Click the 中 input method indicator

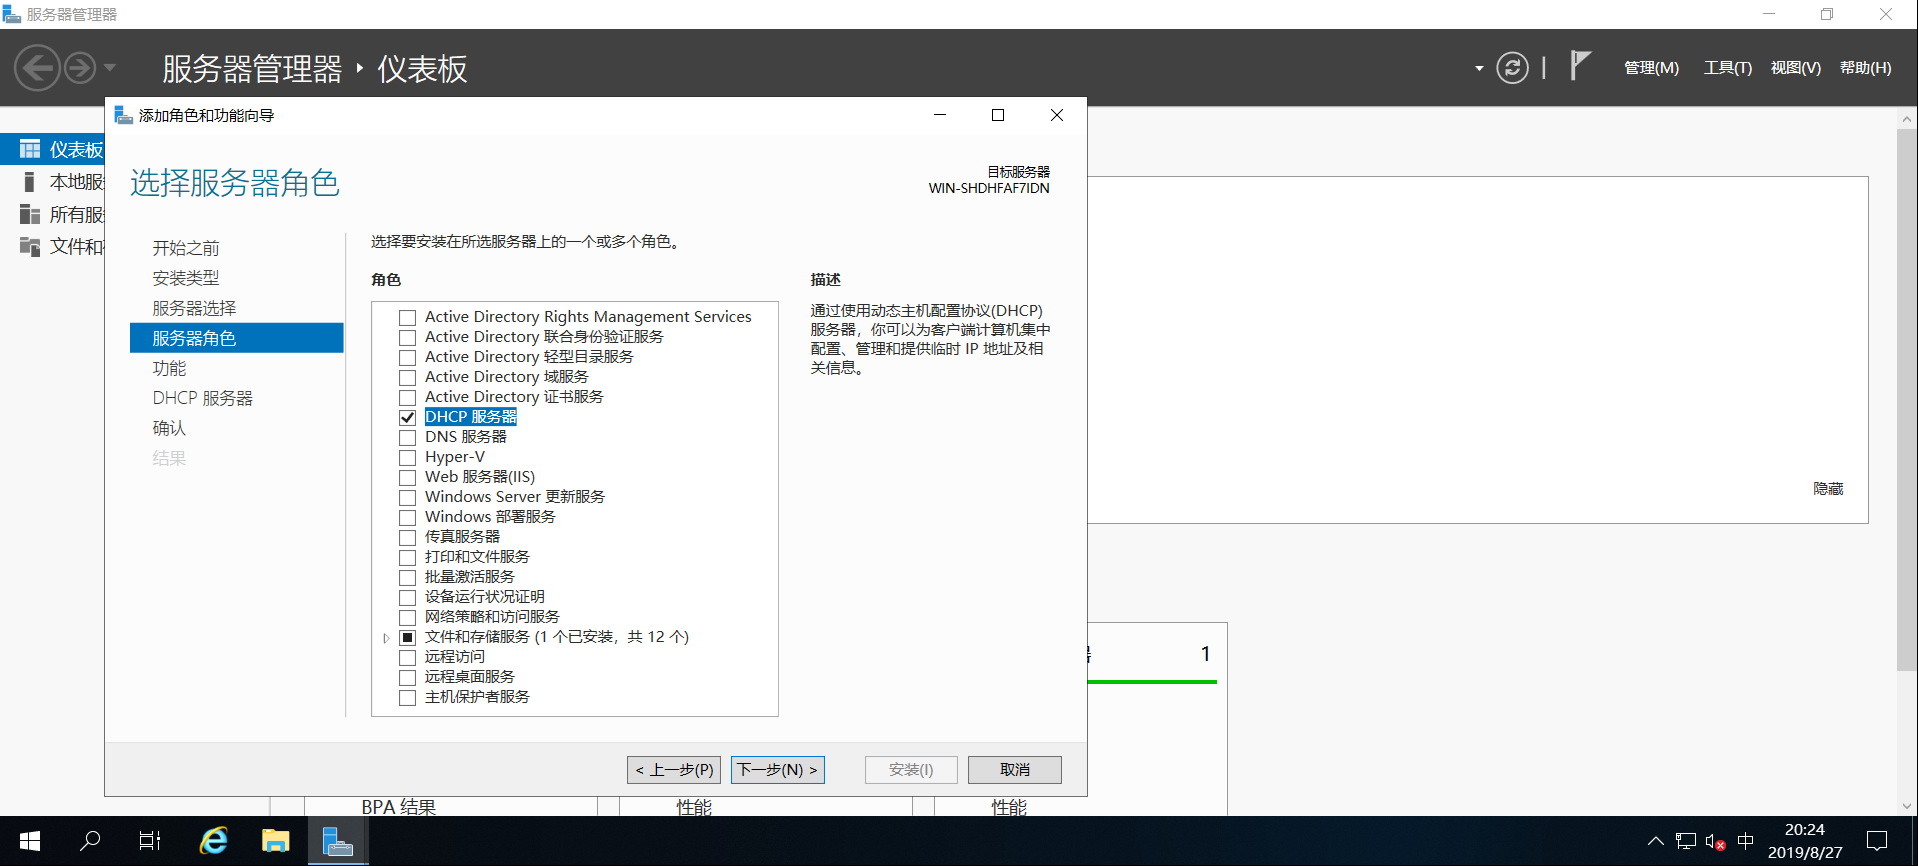coord(1746,841)
